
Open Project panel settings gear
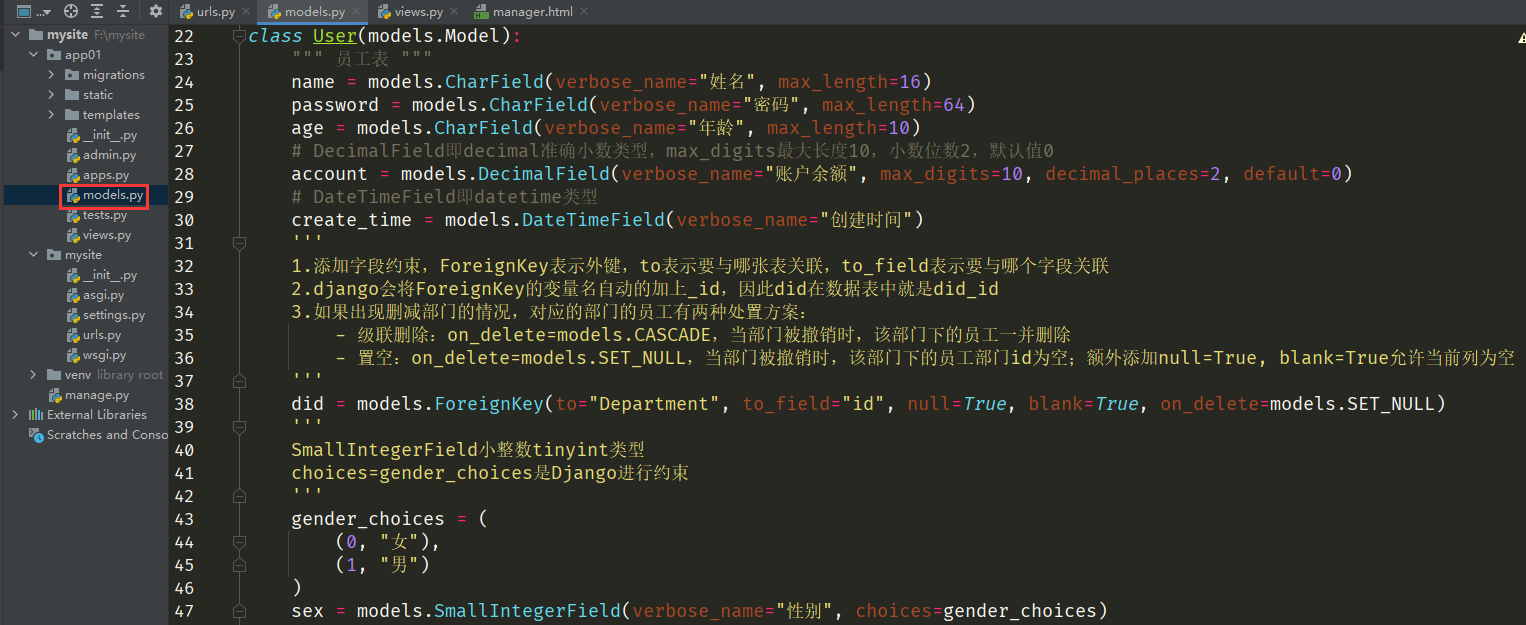[x=155, y=12]
